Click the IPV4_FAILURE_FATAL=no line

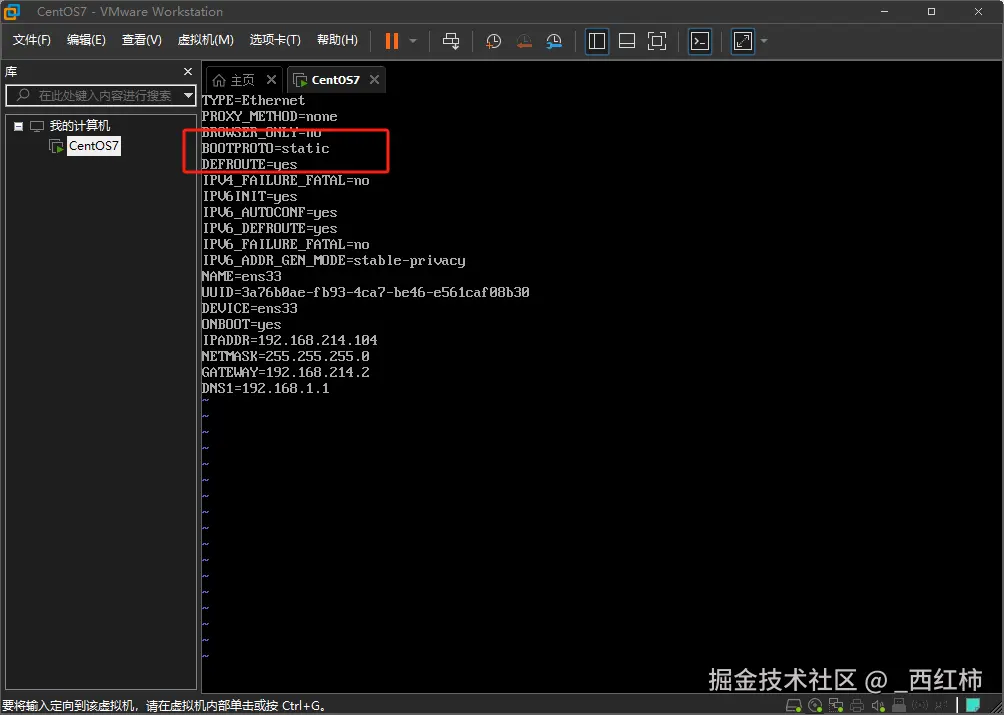pos(286,181)
